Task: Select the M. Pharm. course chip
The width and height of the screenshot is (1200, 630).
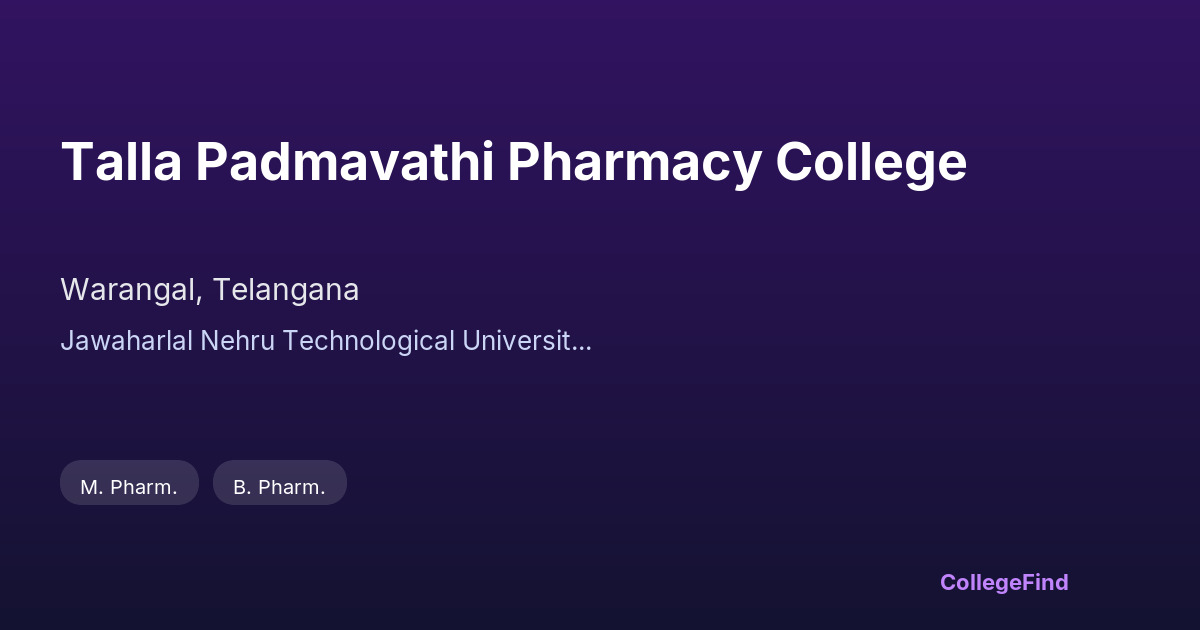Action: 129,483
